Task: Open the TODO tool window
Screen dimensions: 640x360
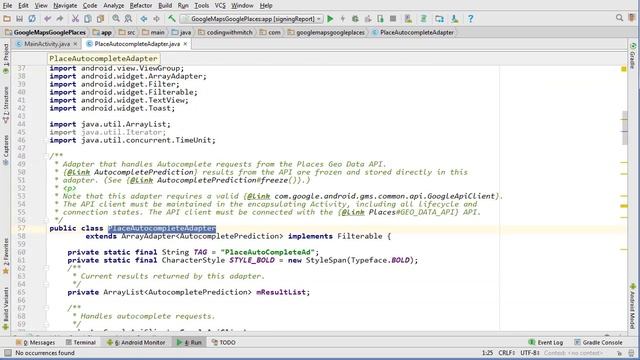Action: (224, 342)
